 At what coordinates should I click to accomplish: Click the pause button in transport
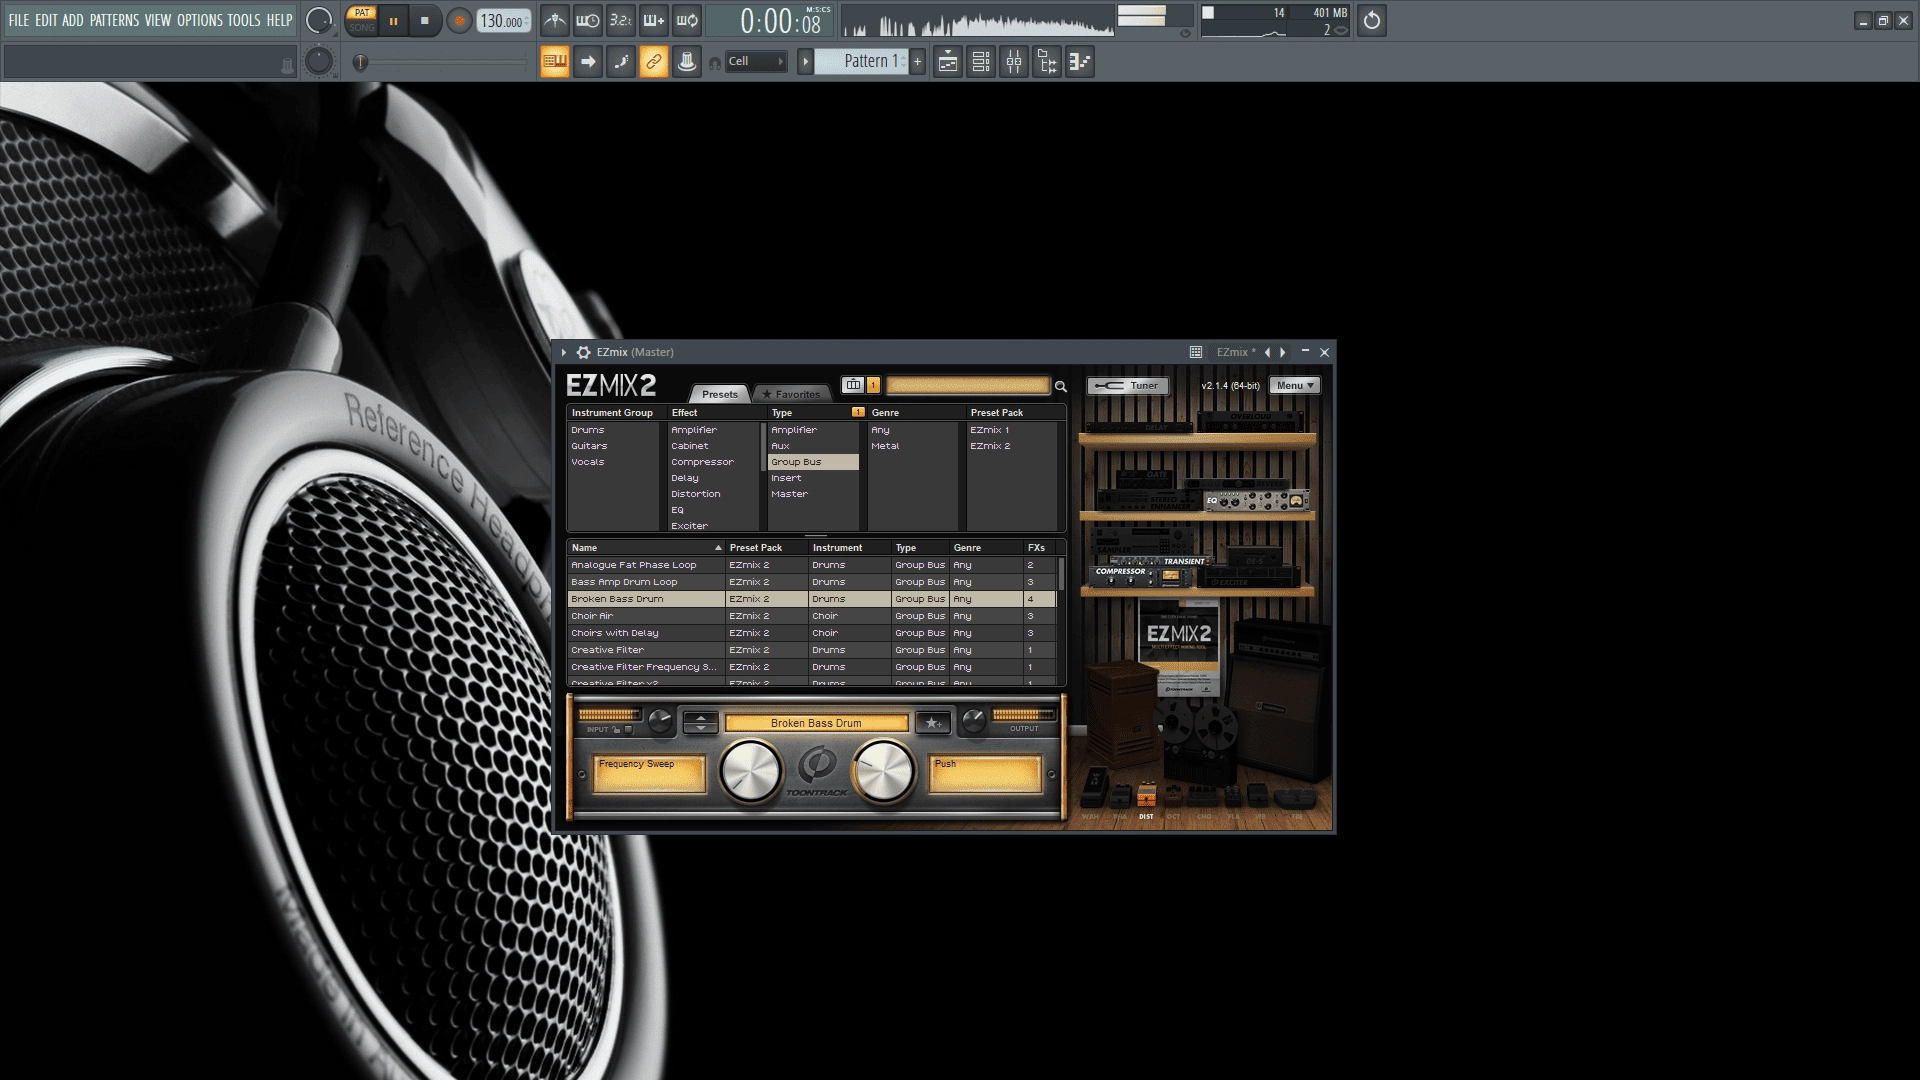393,21
